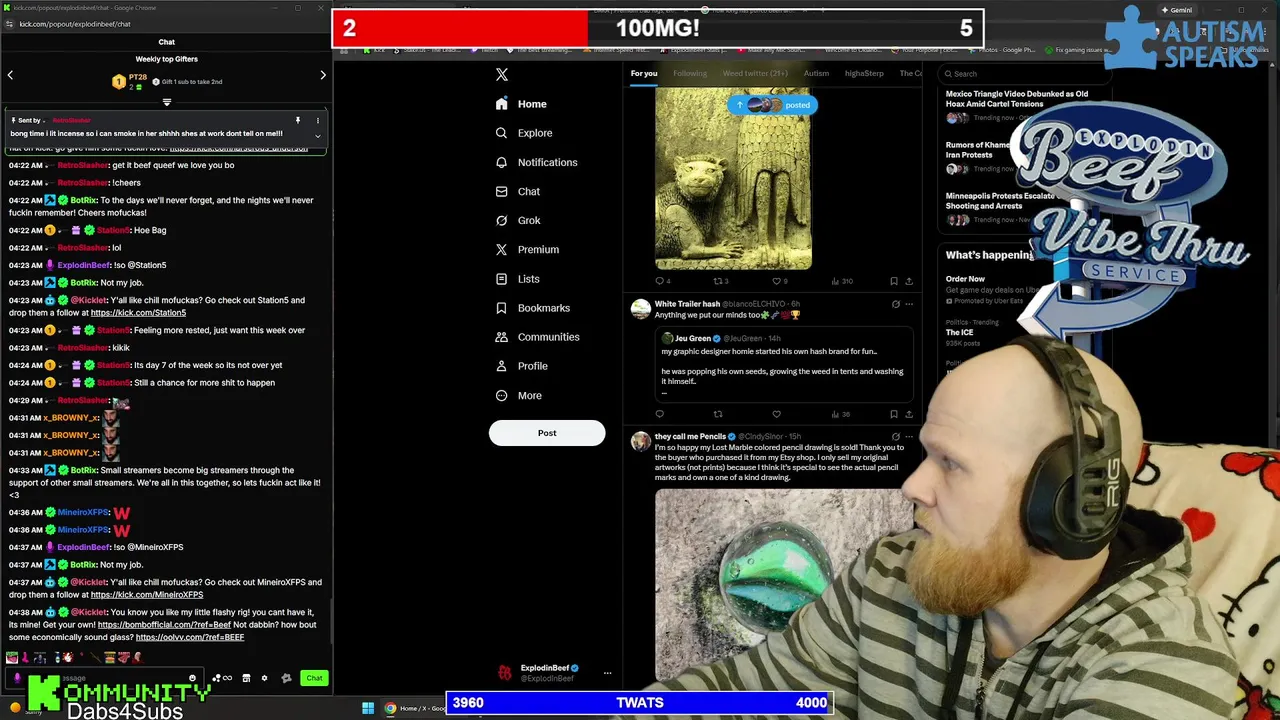Screen dimensions: 1280x720
Task: Like White Trailer hash post
Action: [776, 414]
